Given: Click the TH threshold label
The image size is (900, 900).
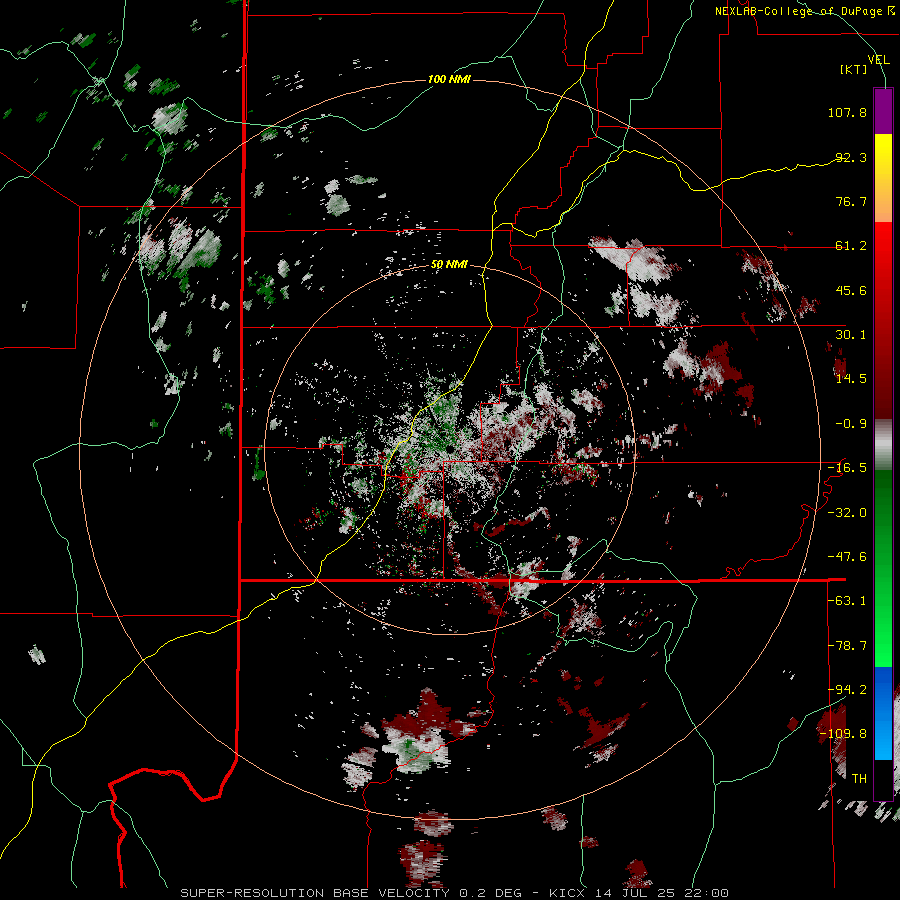Looking at the screenshot, I should (859, 778).
